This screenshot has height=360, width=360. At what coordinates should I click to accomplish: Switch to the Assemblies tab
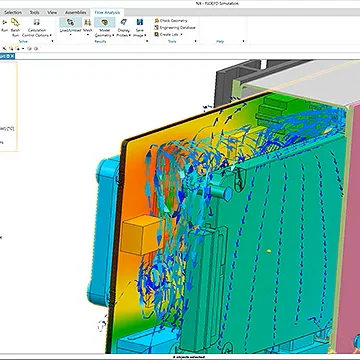[x=75, y=12]
